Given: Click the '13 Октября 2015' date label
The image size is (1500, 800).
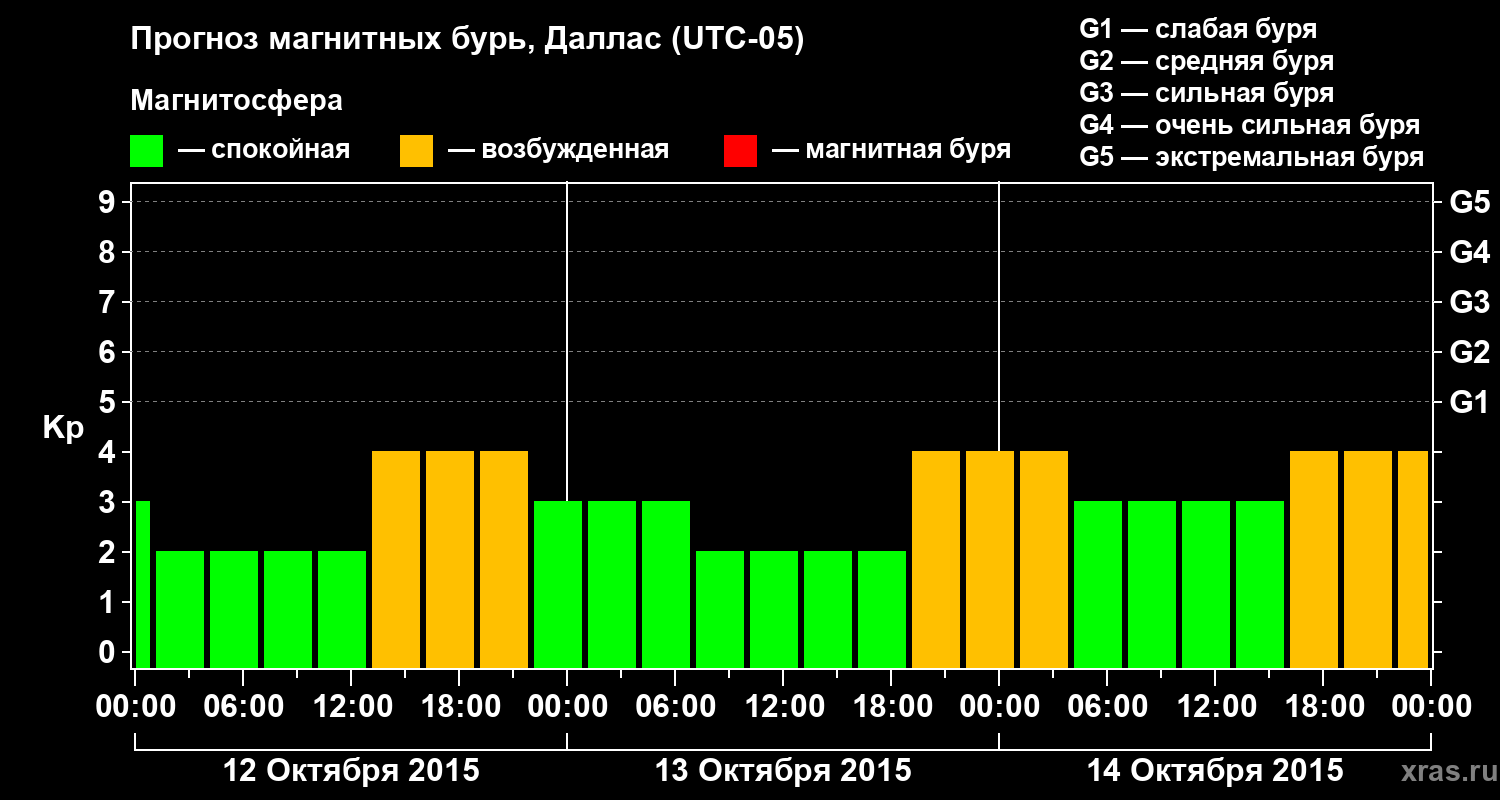Looking at the screenshot, I should [783, 771].
